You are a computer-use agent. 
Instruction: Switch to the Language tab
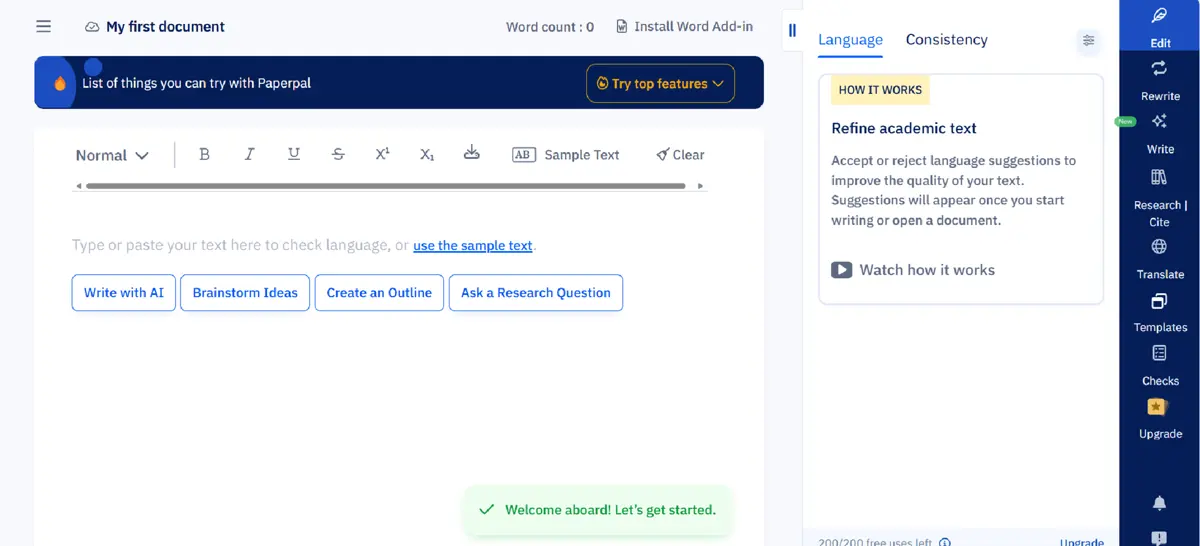pyautogui.click(x=850, y=40)
